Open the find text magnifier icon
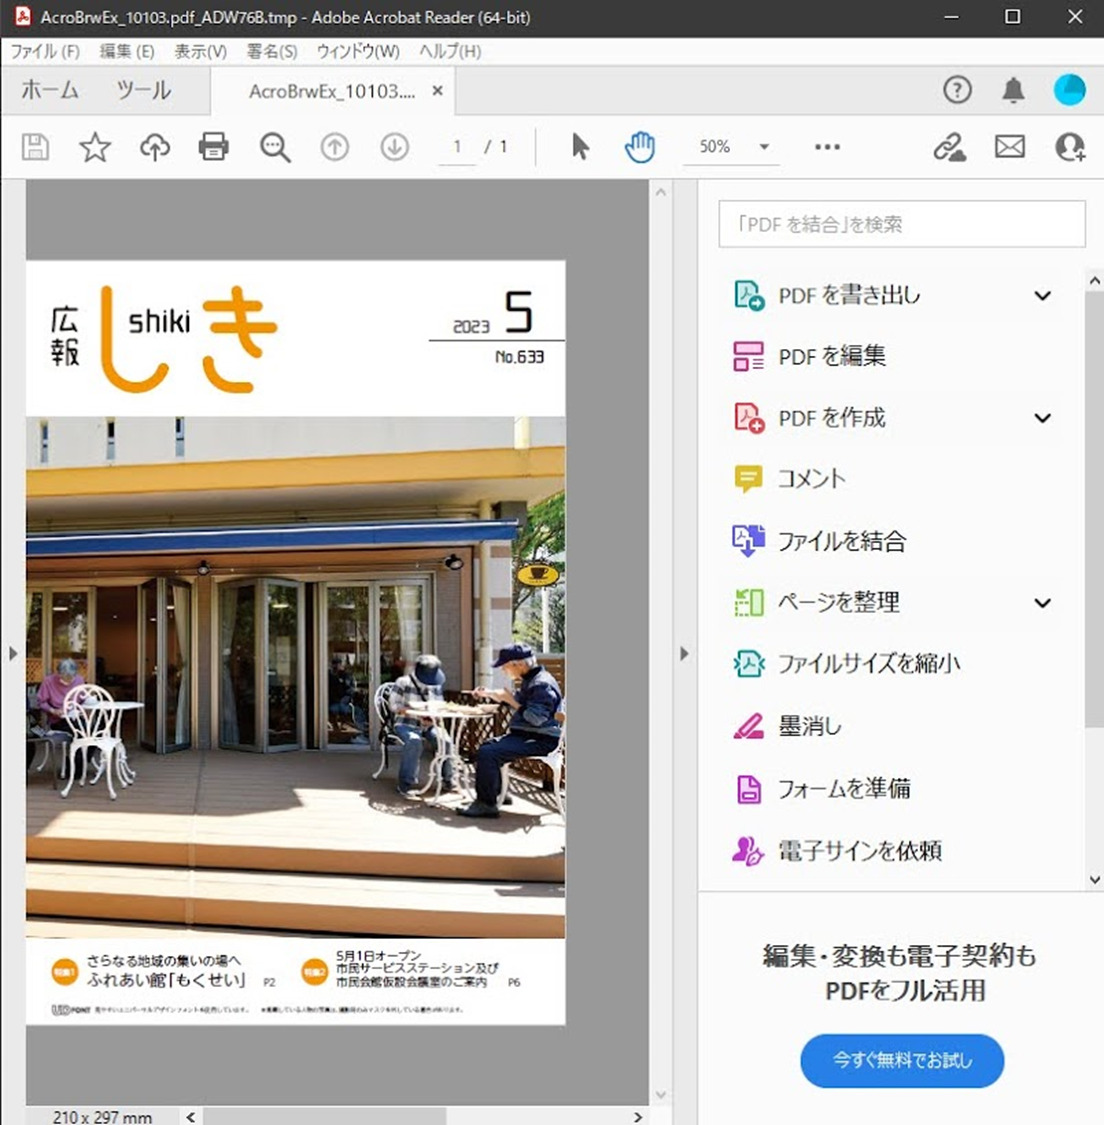1104x1125 pixels. coord(275,147)
